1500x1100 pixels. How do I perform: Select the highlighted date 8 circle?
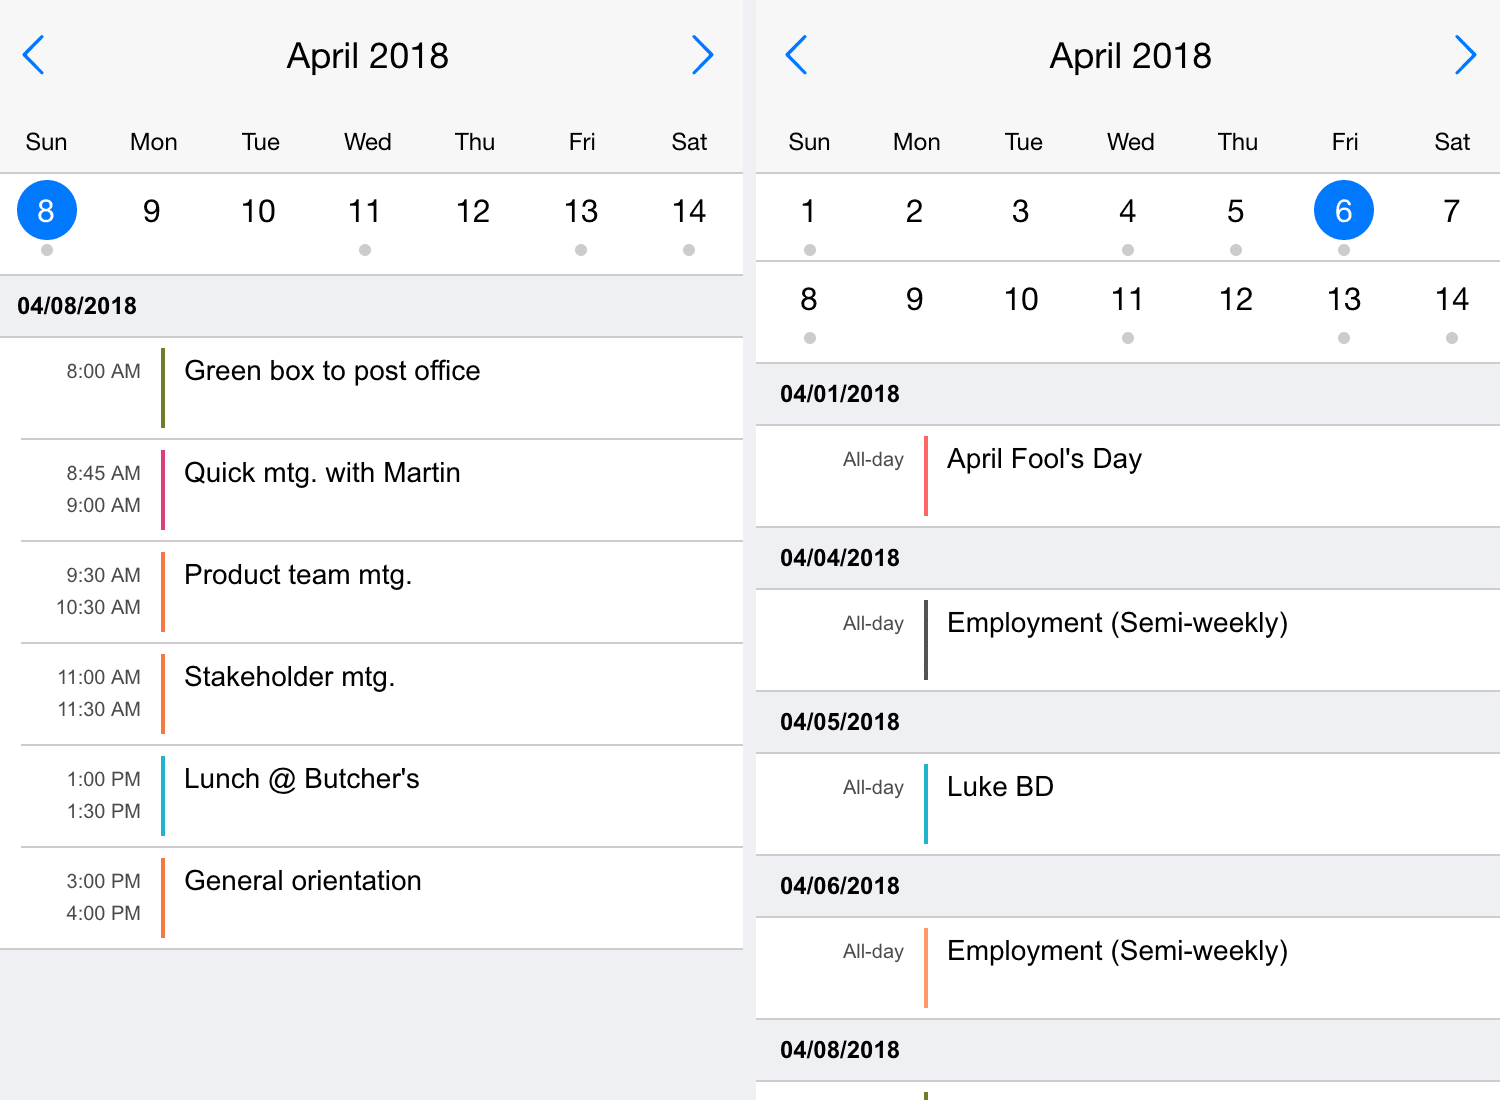tap(46, 210)
